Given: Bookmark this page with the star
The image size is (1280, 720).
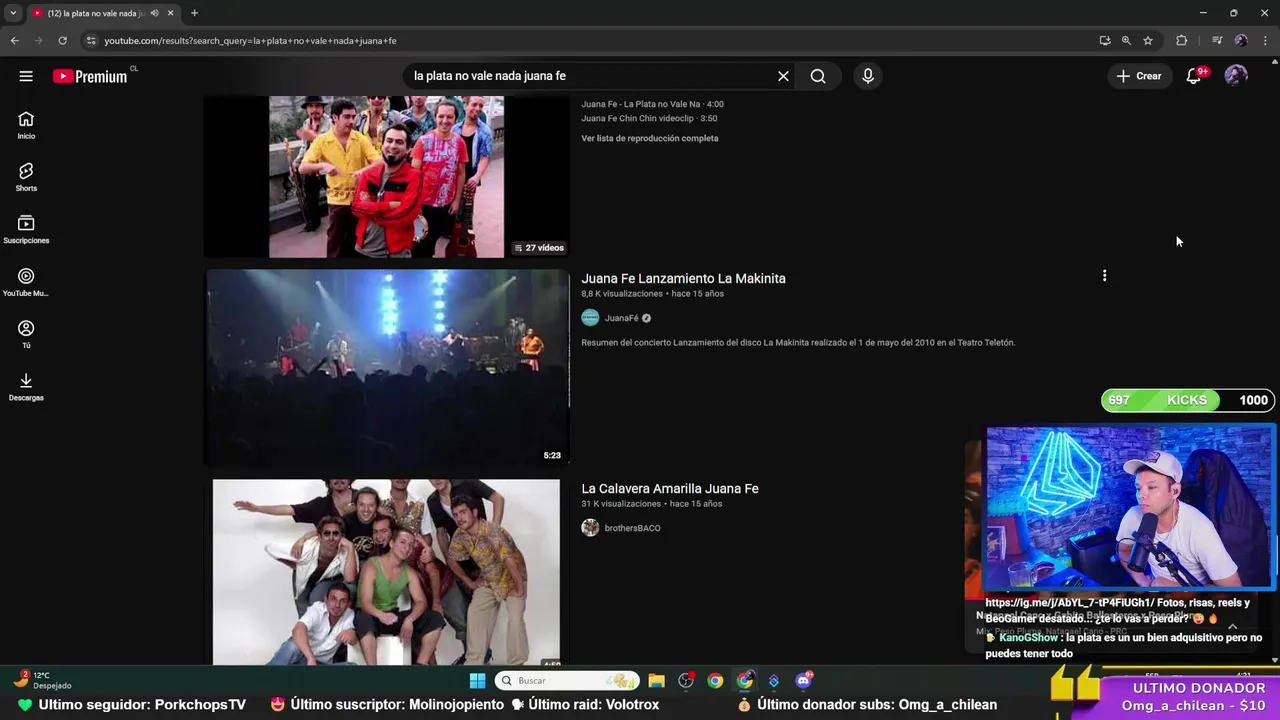Looking at the screenshot, I should (1148, 40).
